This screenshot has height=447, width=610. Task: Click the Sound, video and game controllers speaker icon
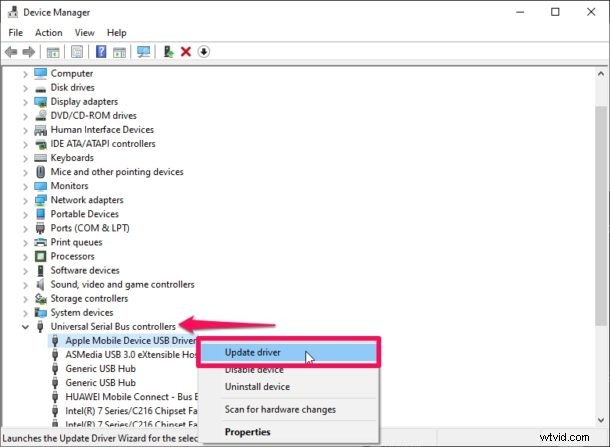[x=40, y=284]
